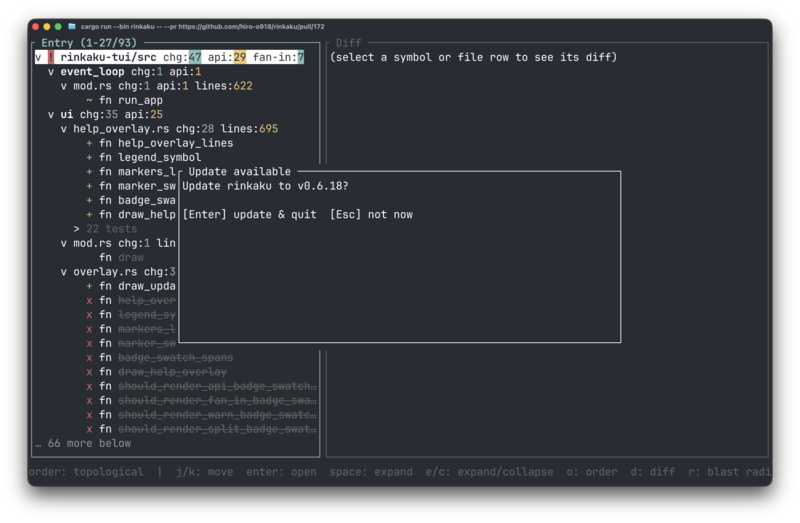Screen dimensions: 800x523
Task: Click the green zoom window button
Action: coord(58,27)
